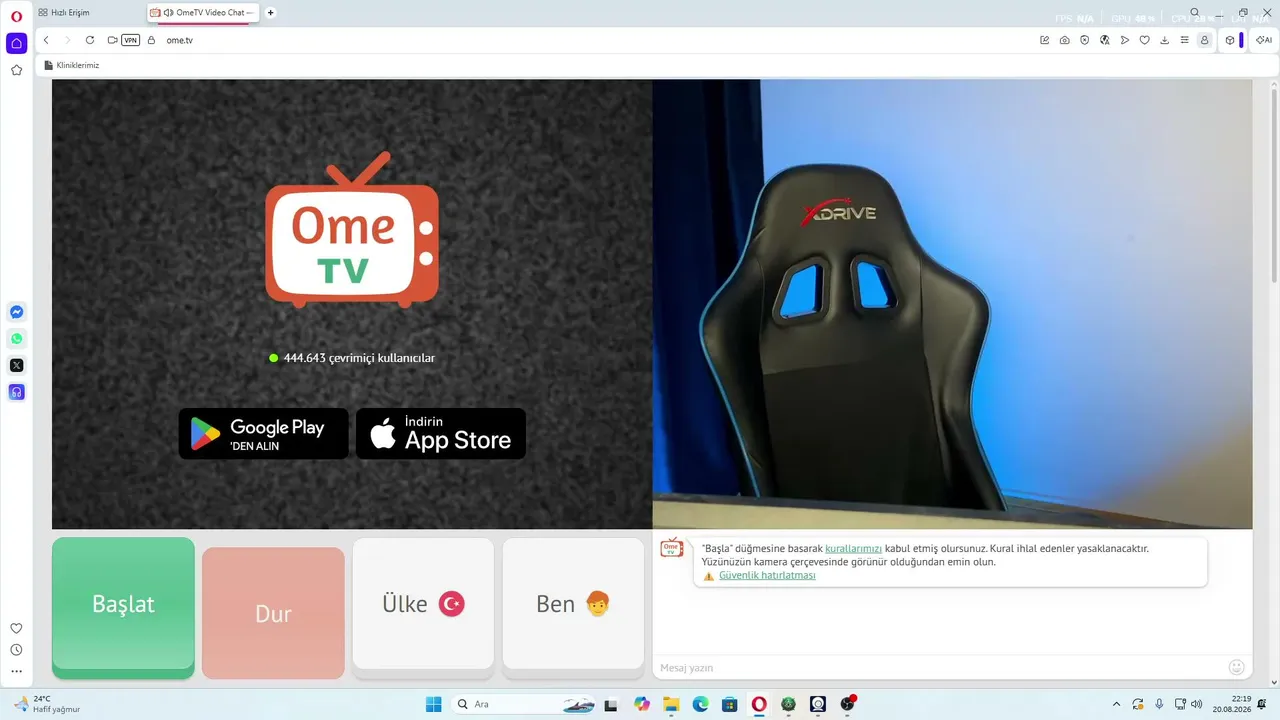
Task: Show hidden system tray icons chevron
Action: (1116, 704)
